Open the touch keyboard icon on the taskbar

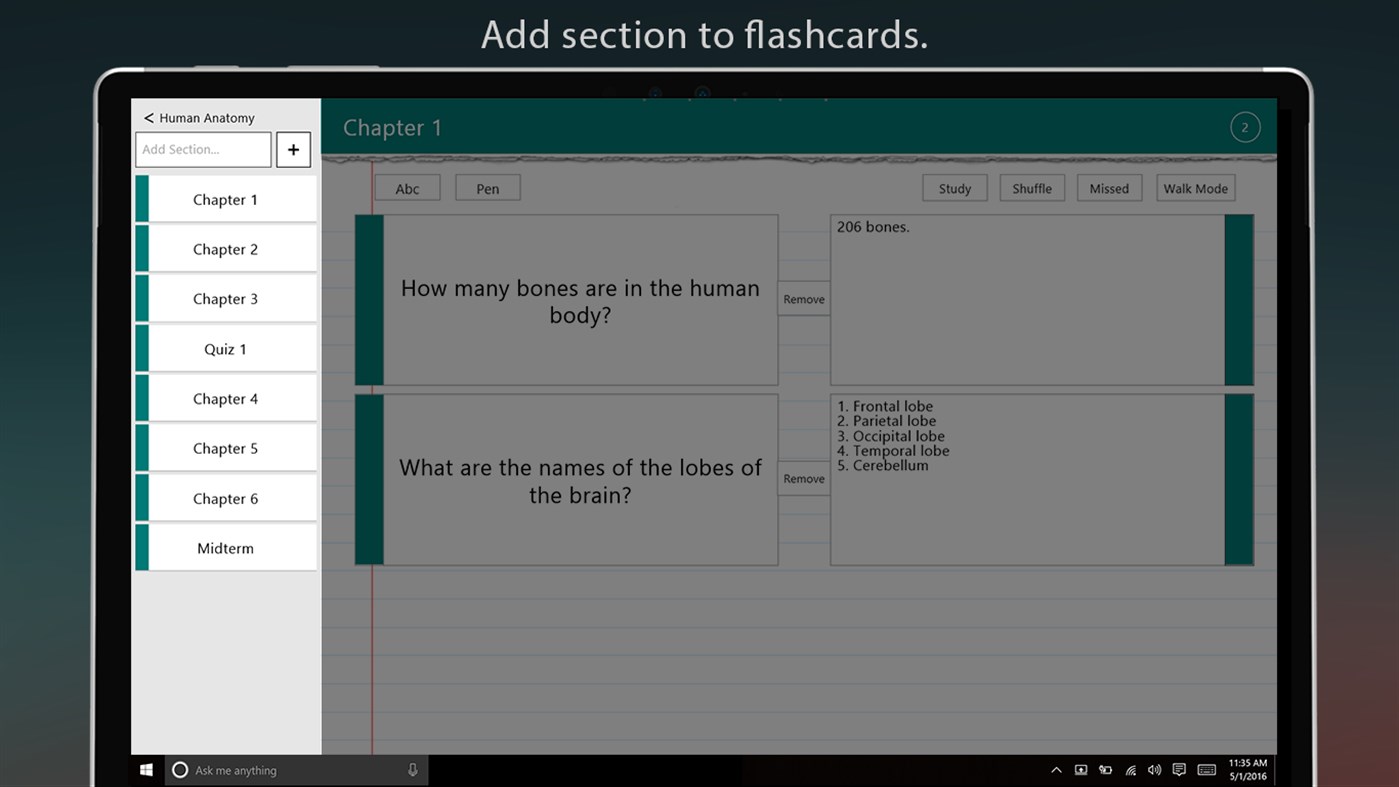pyautogui.click(x=1206, y=770)
